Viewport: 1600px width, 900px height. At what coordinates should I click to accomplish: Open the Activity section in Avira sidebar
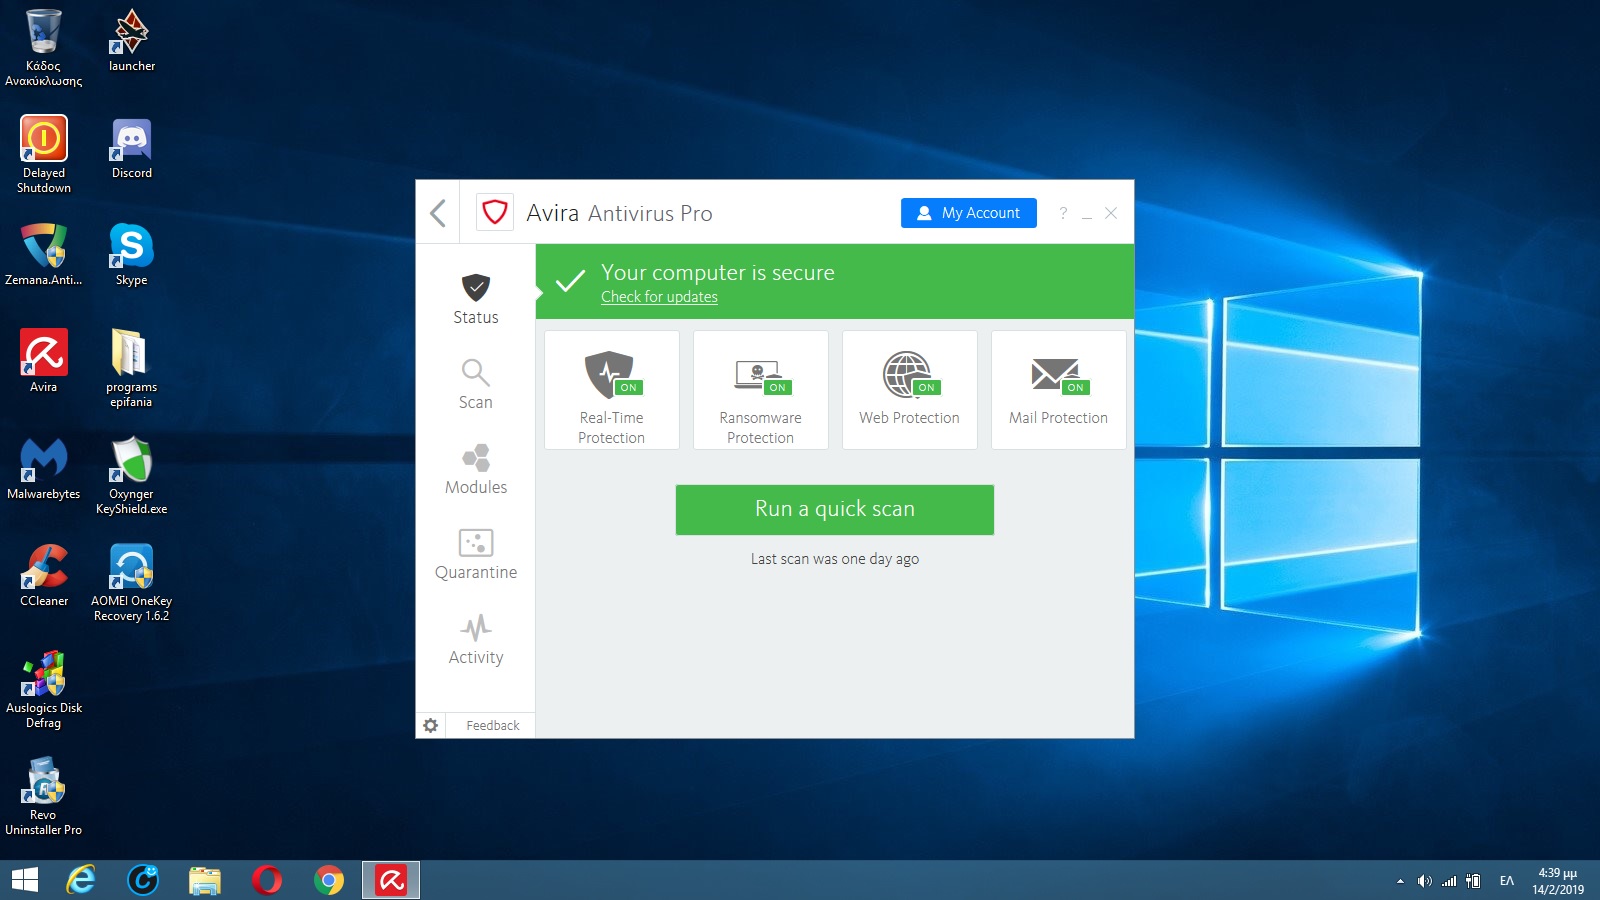coord(476,639)
